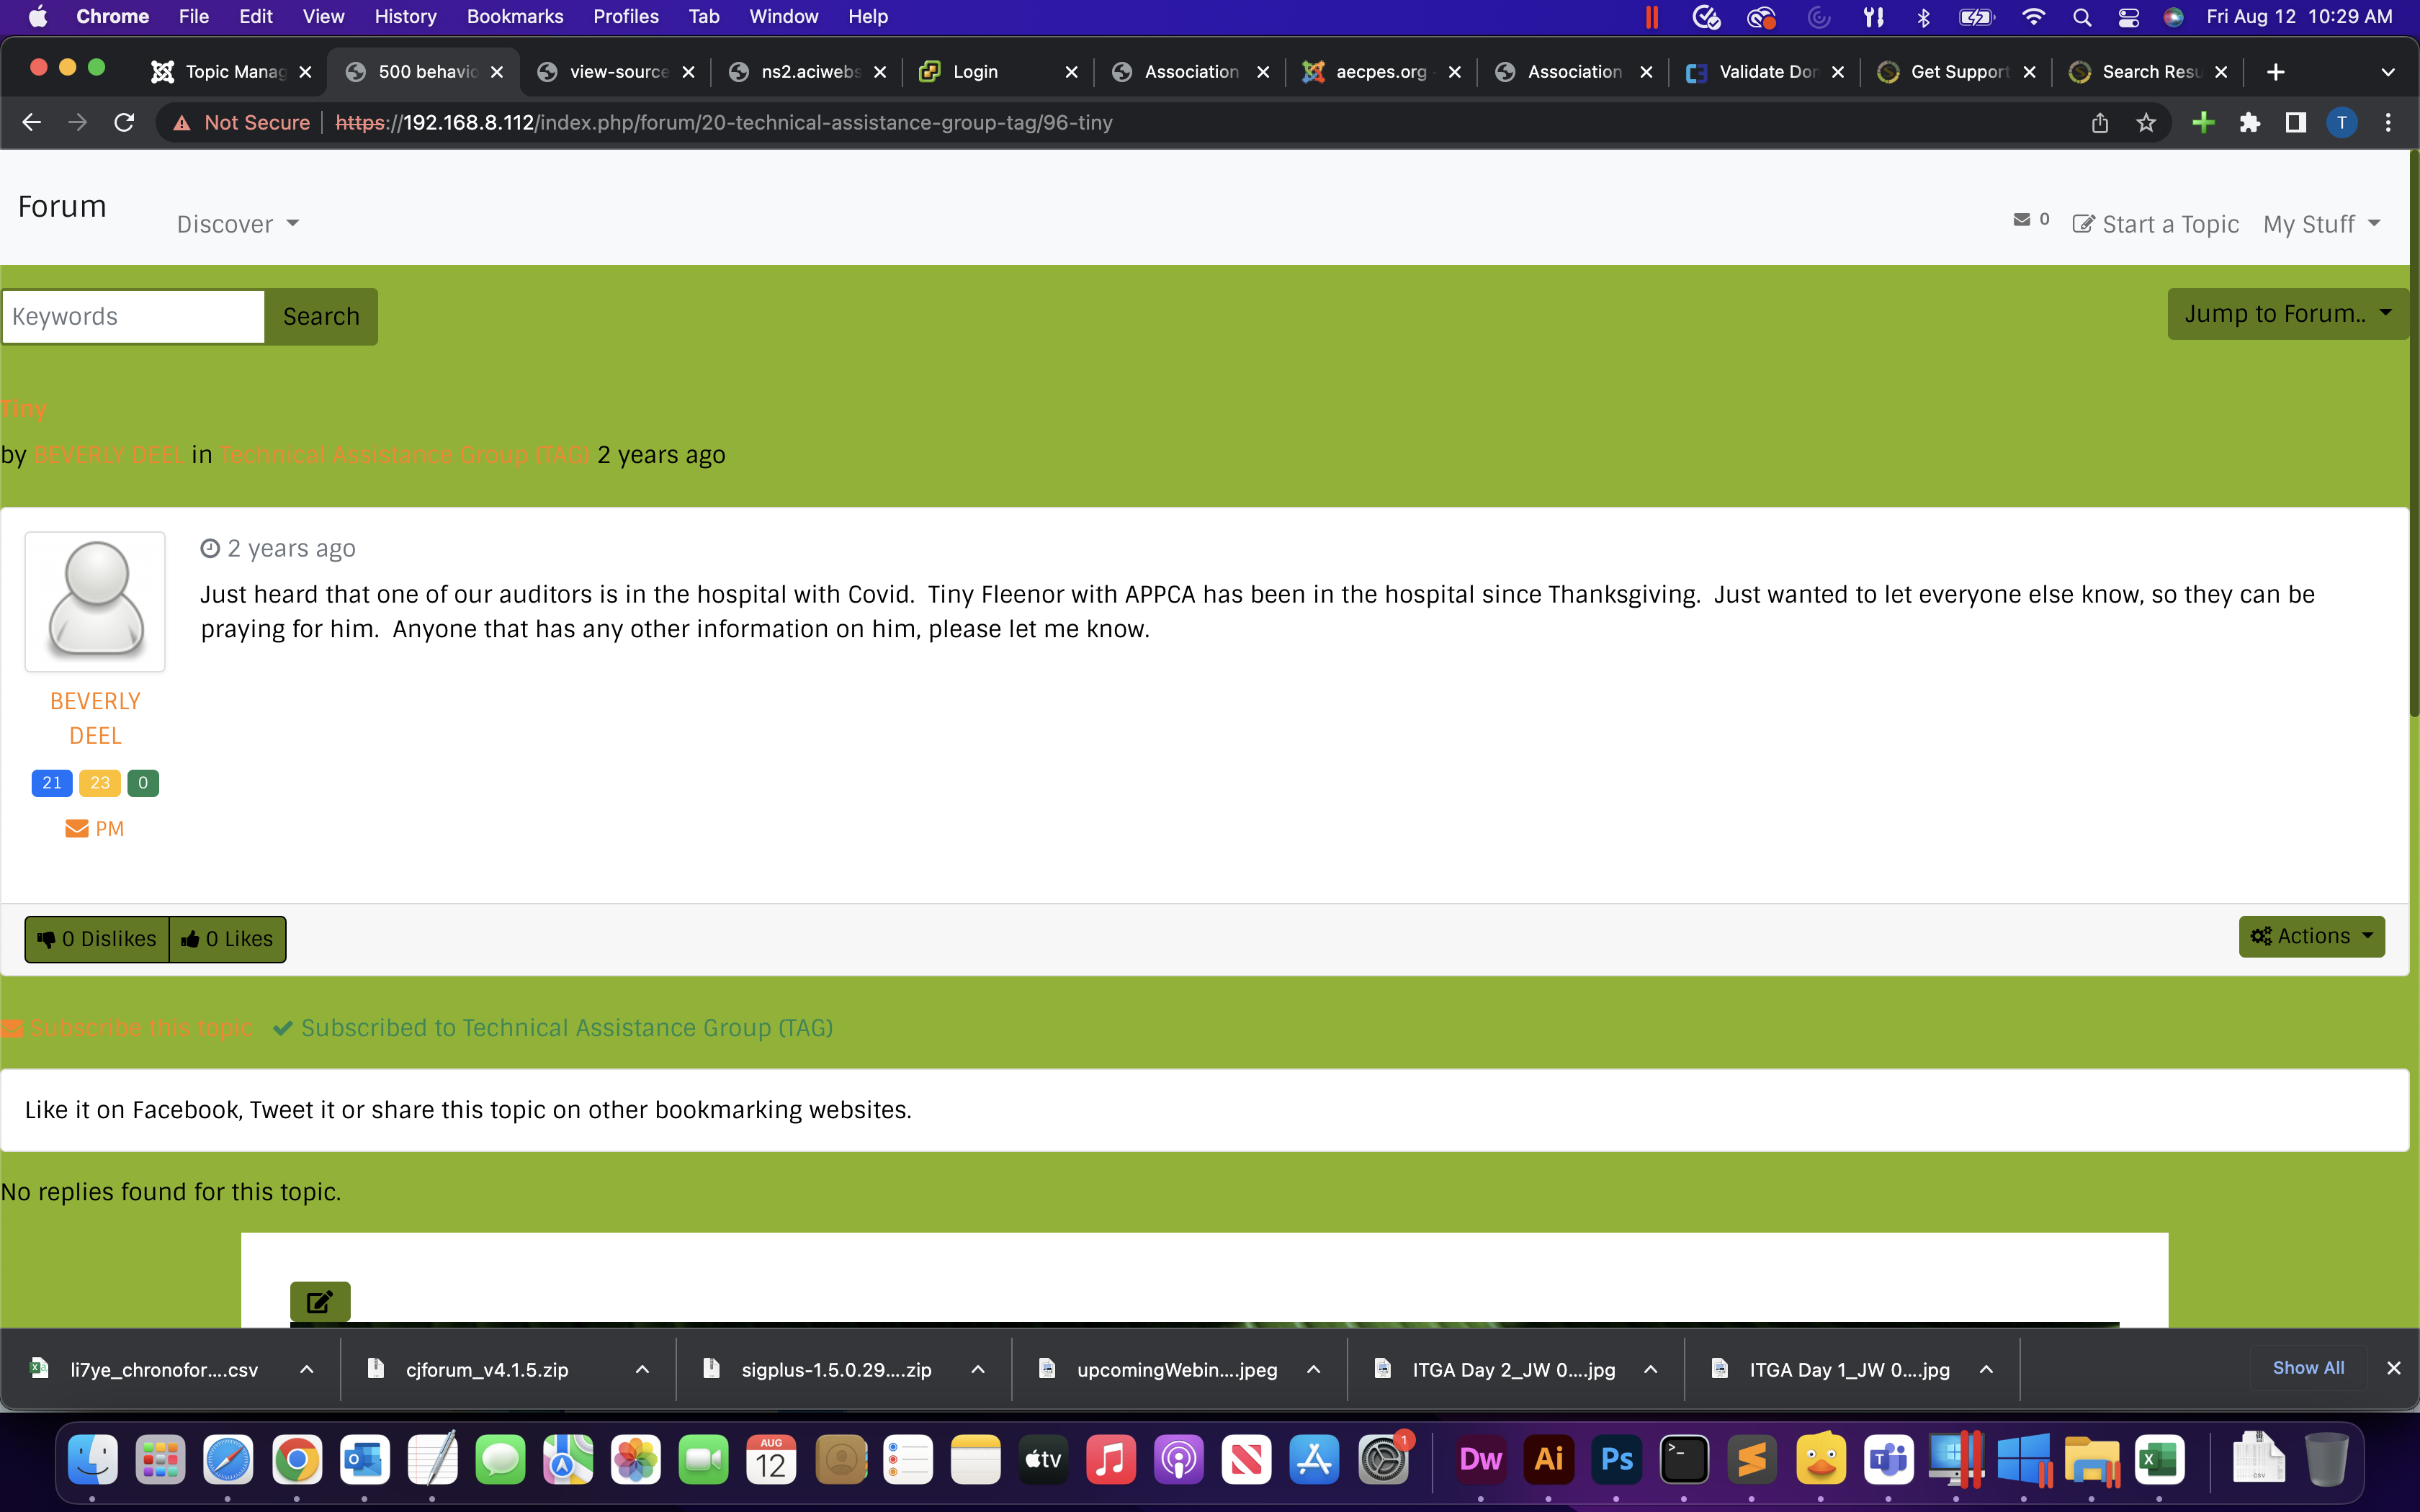Open the Bookmarks menu in menu bar

pyautogui.click(x=514, y=16)
